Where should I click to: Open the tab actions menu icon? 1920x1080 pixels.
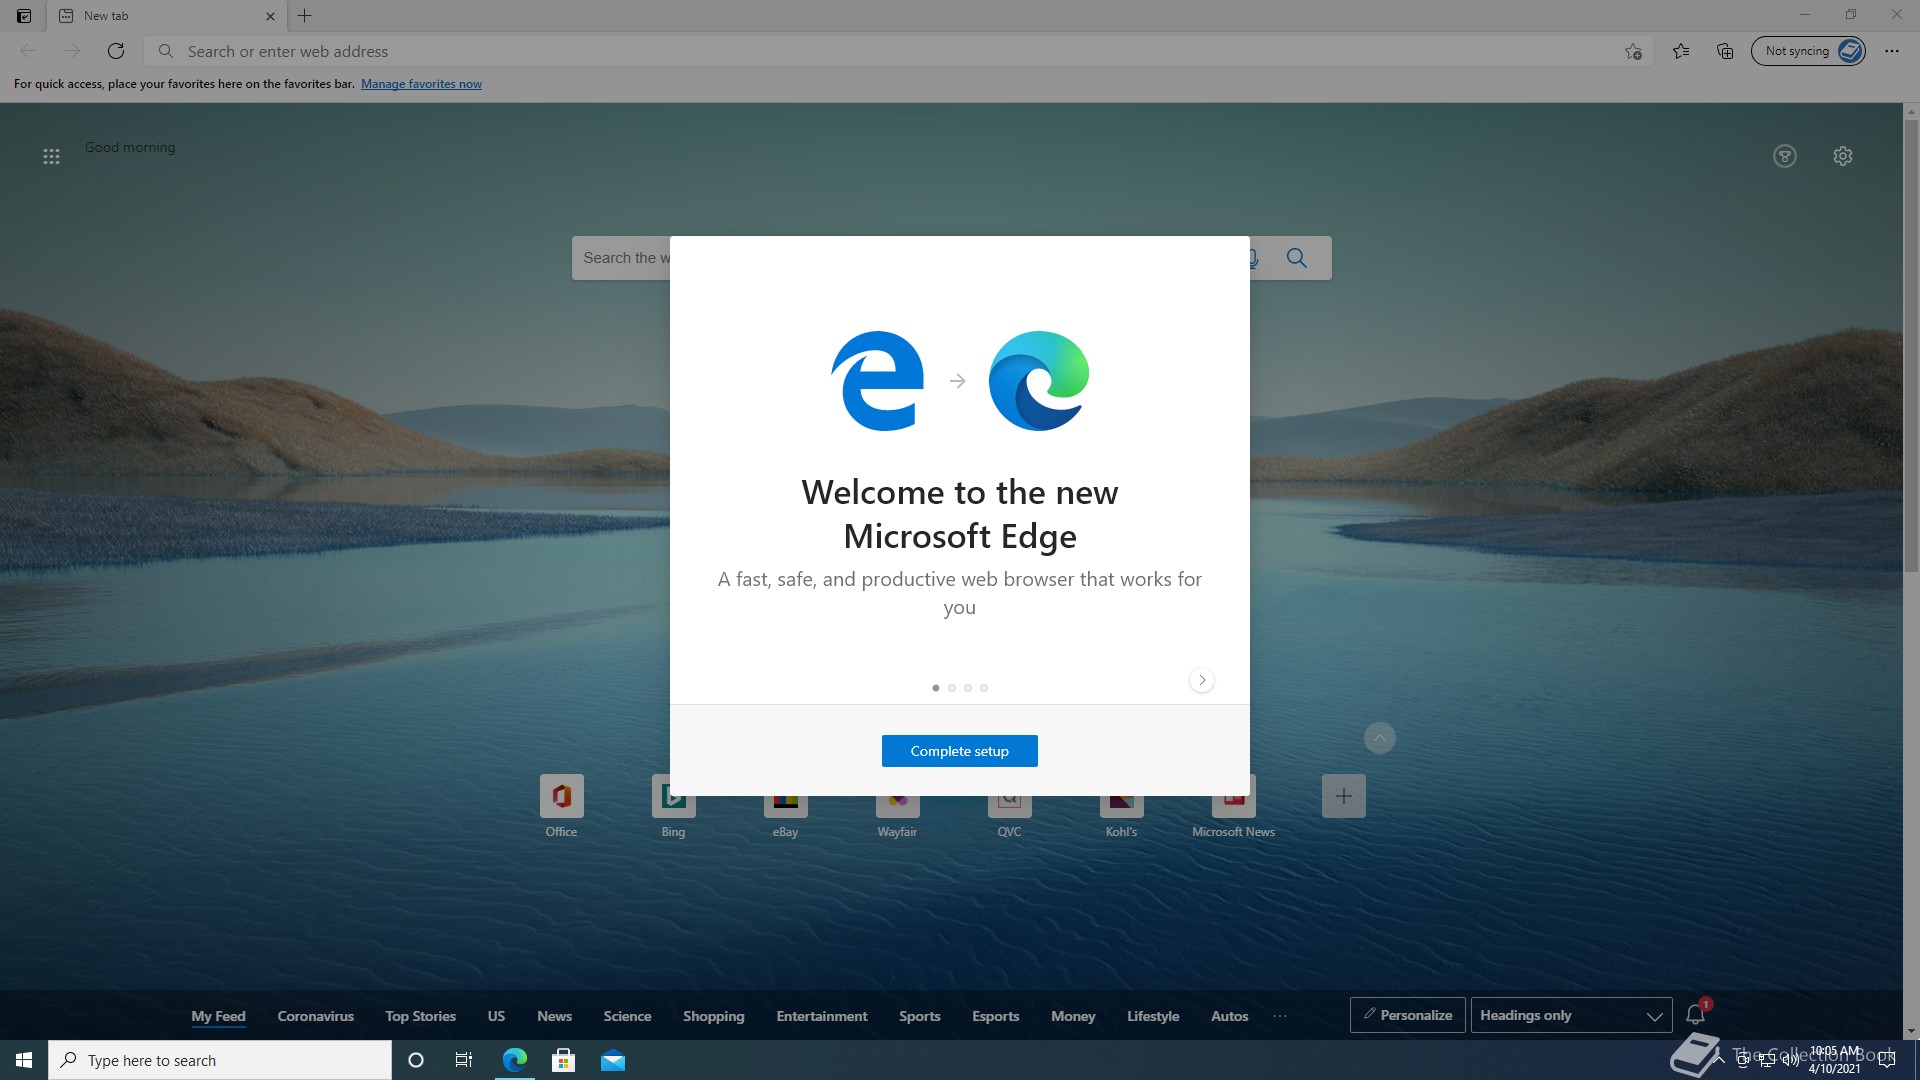[x=24, y=16]
